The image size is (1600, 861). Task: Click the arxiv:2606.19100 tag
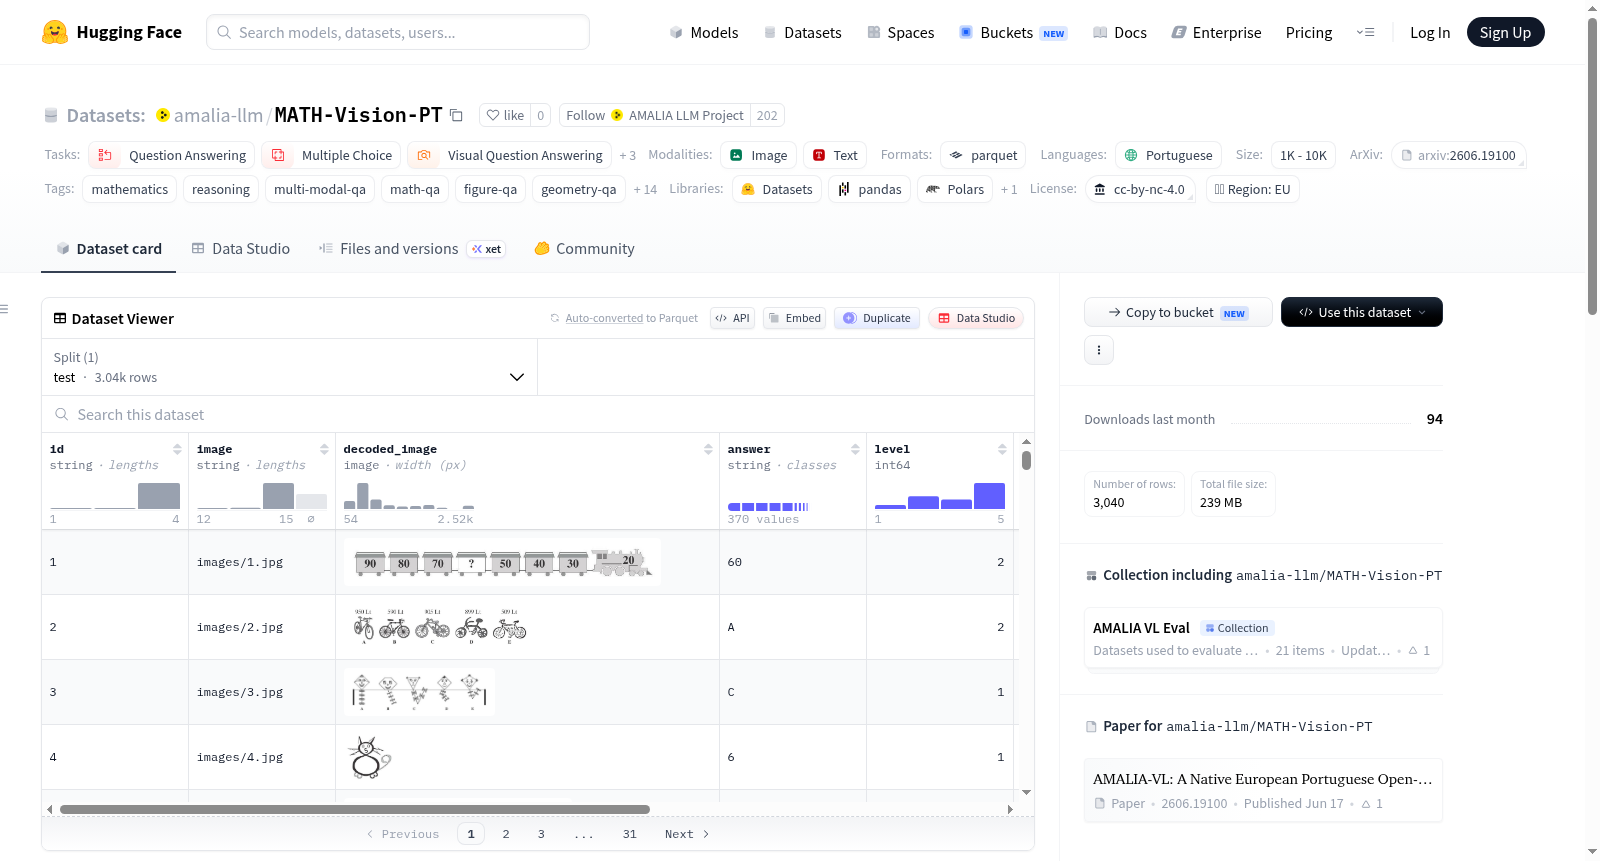1458,155
